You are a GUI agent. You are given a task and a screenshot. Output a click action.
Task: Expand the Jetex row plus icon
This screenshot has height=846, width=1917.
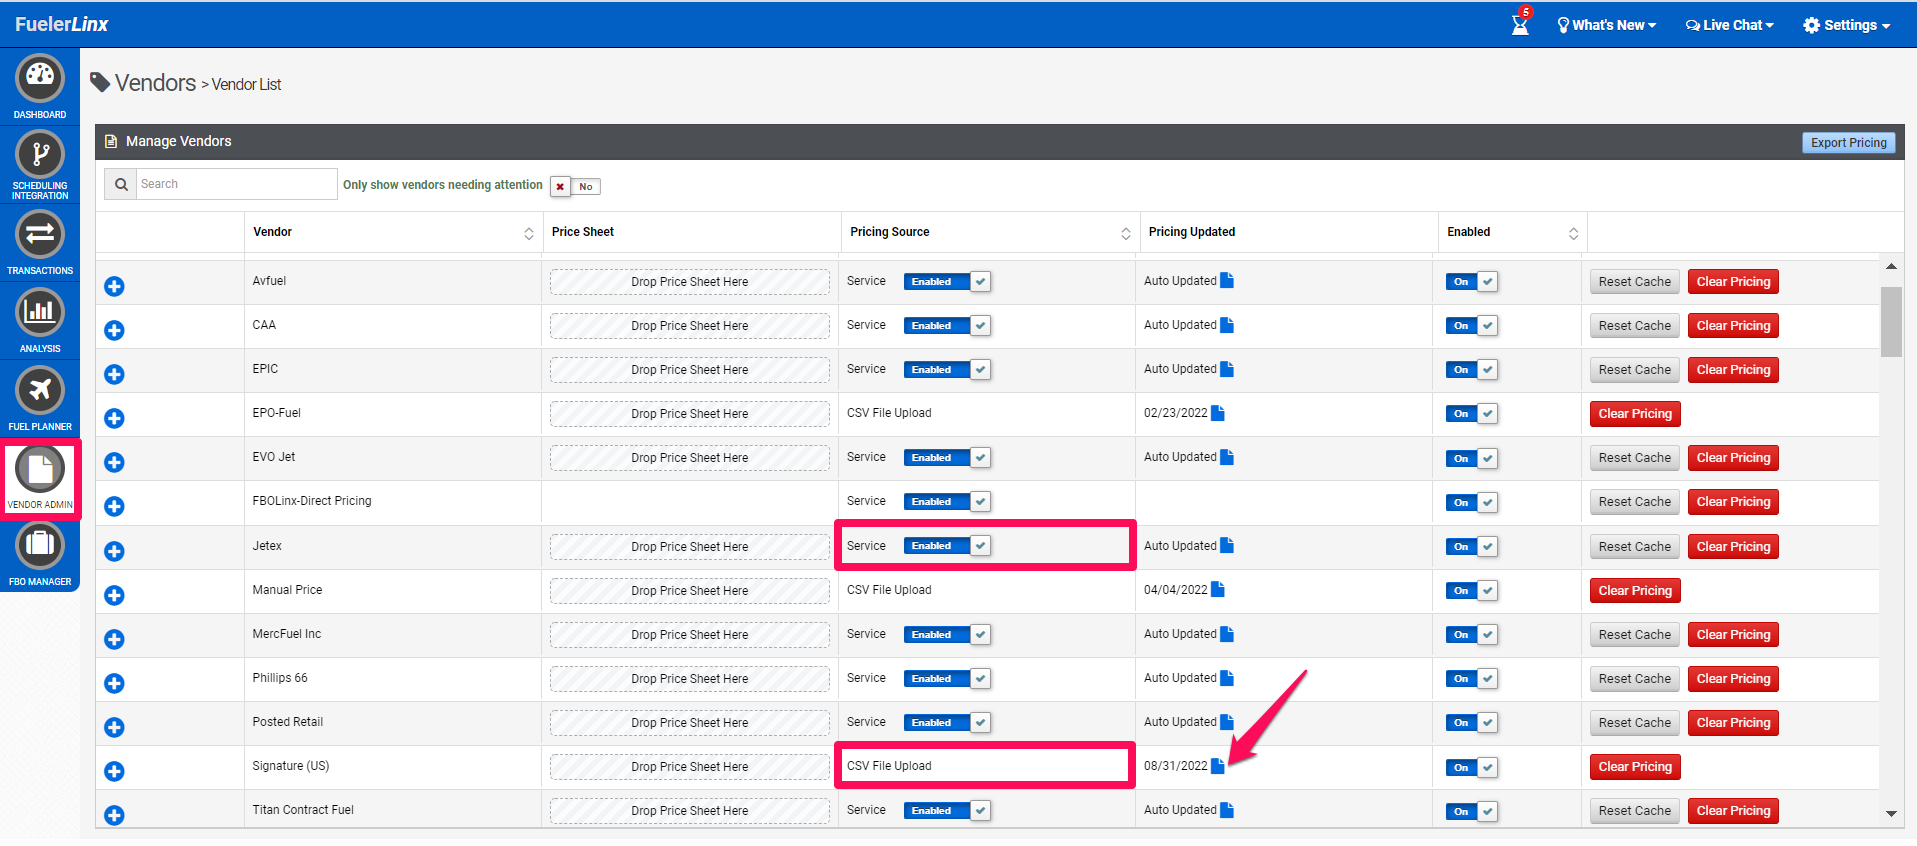114,552
